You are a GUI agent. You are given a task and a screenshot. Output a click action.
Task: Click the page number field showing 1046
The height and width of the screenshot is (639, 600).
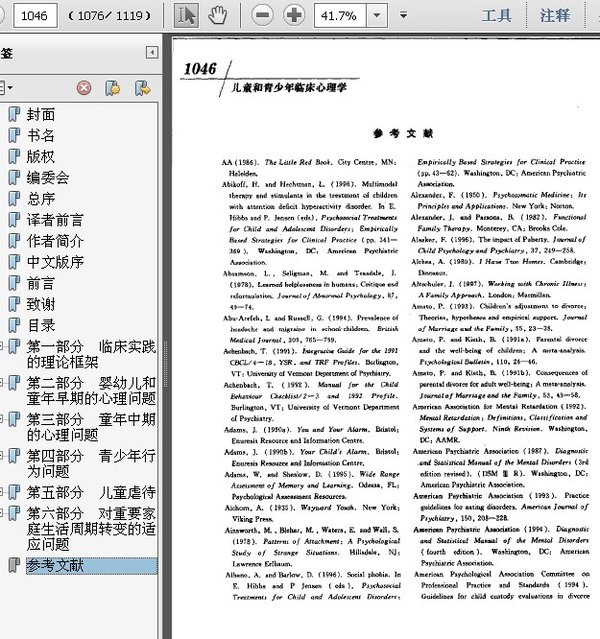[x=35, y=15]
